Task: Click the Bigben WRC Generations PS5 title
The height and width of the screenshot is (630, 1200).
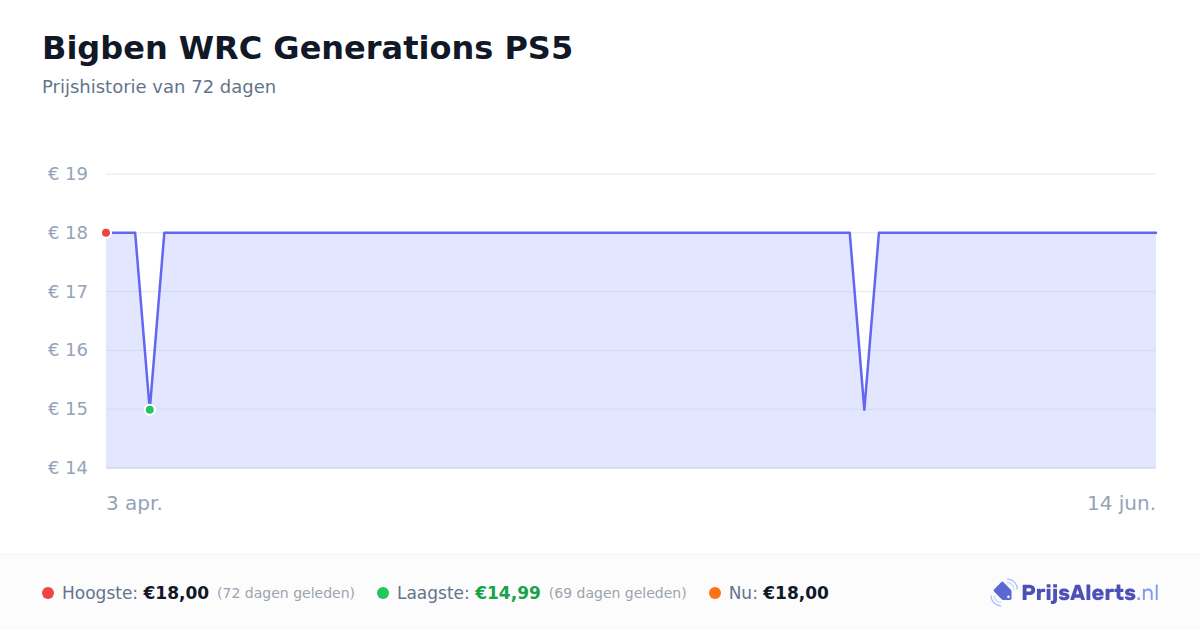Action: 307,48
